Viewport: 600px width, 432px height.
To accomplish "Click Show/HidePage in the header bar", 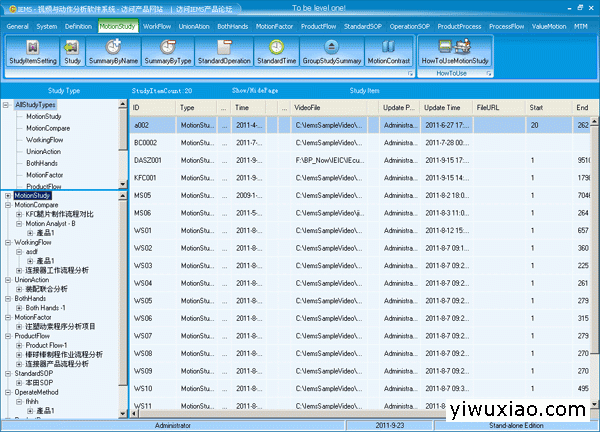I will [x=255, y=91].
